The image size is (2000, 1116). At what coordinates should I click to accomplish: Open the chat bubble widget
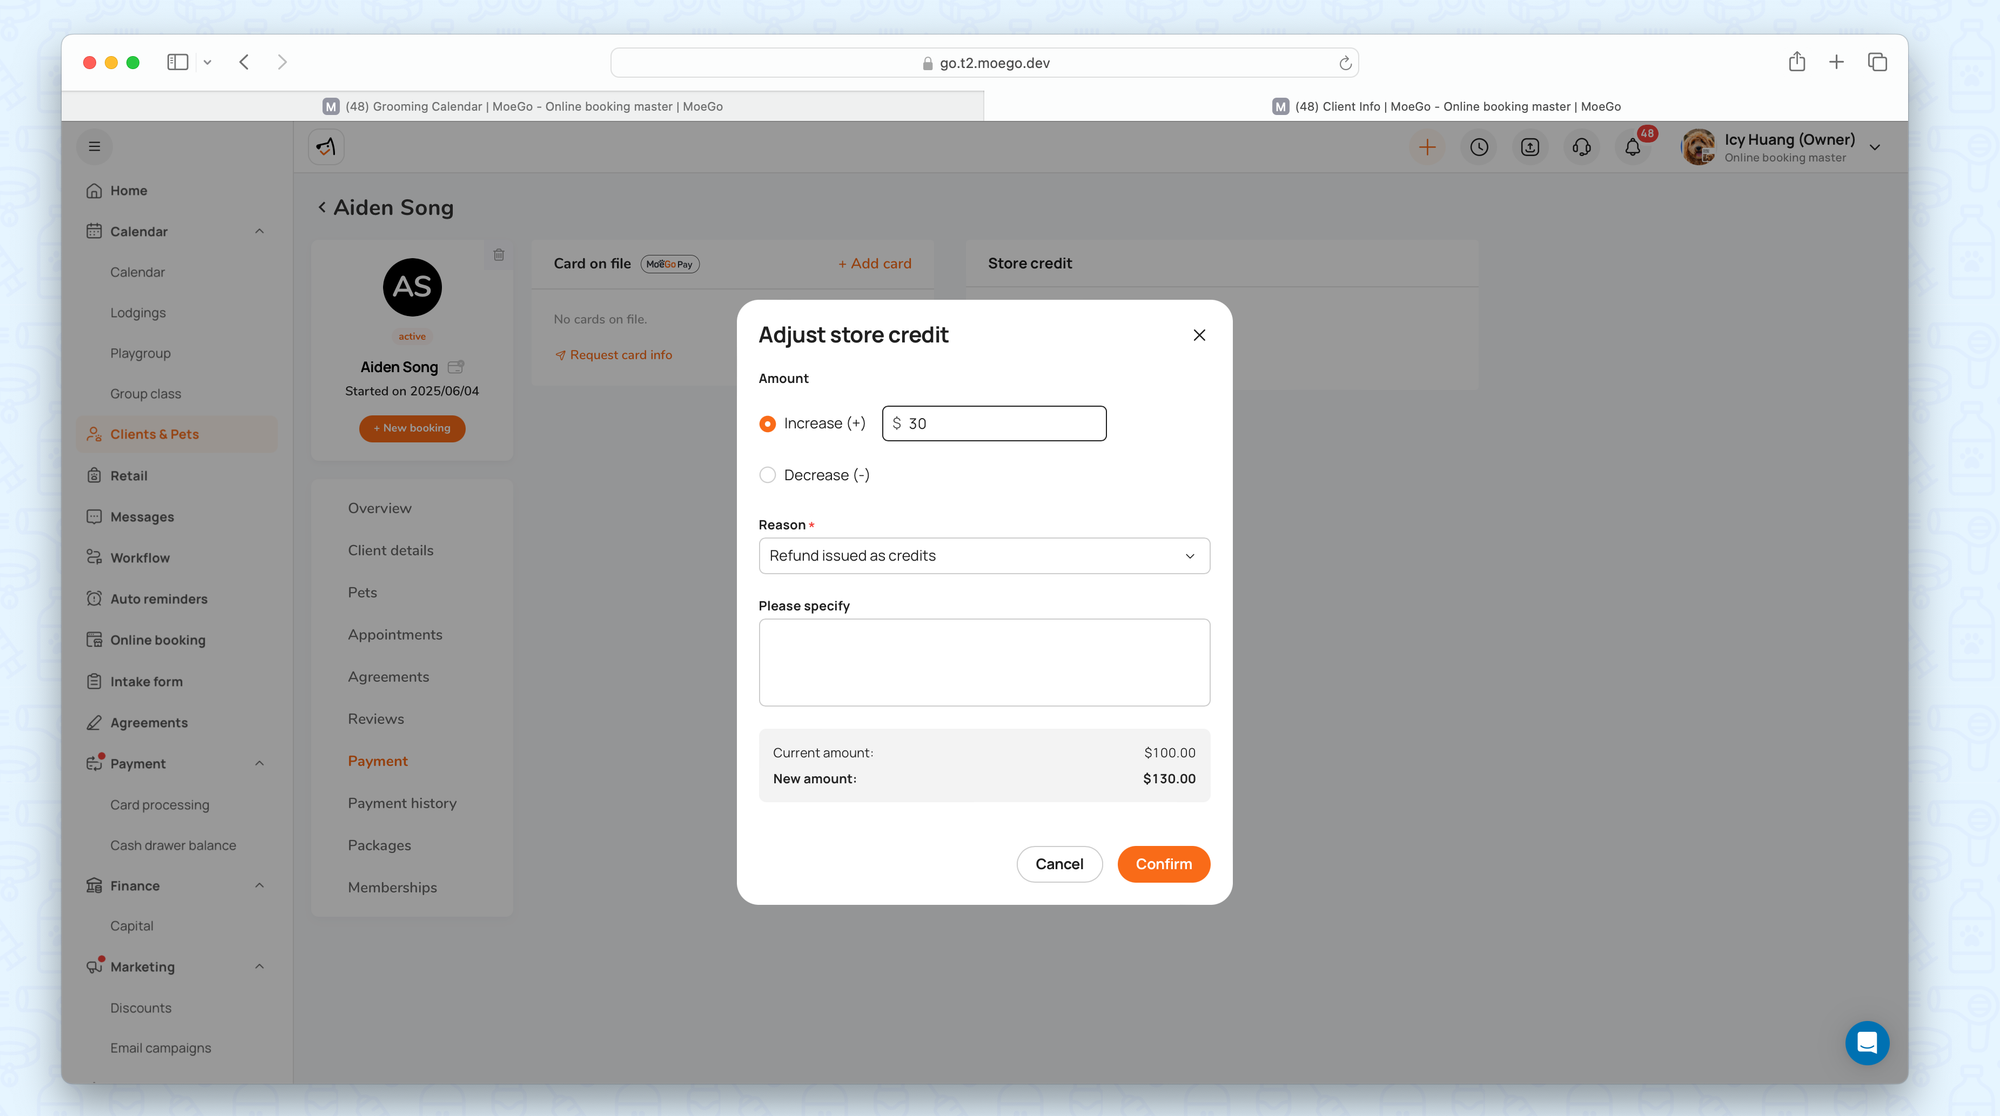(x=1866, y=1043)
